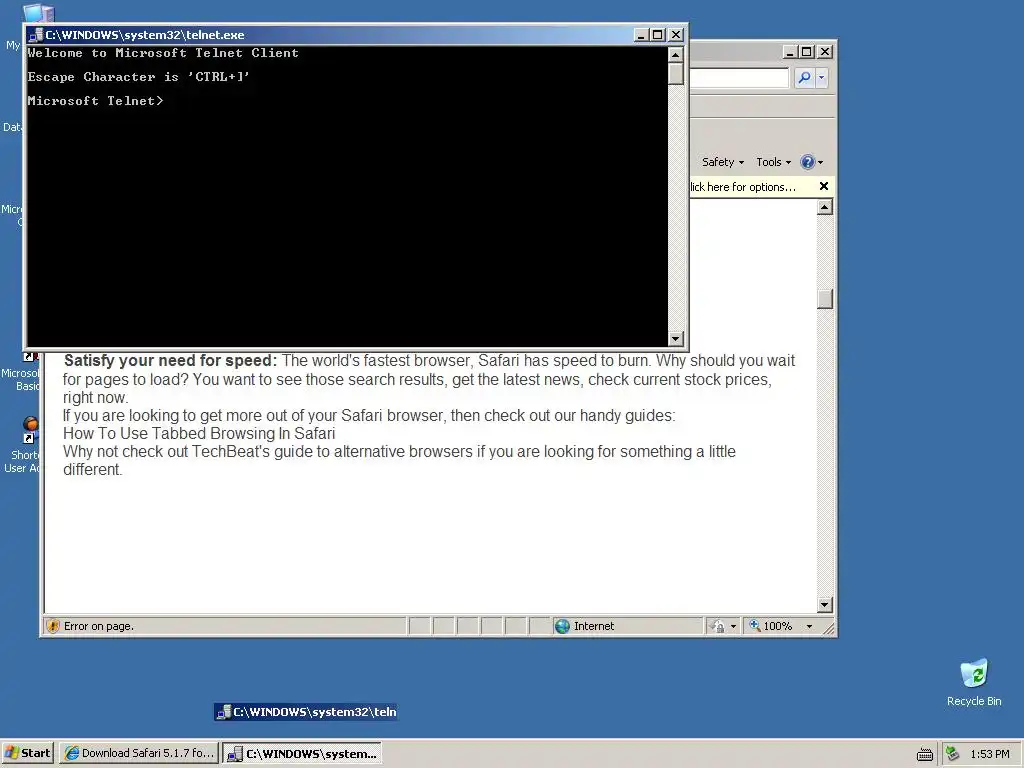Click the browser page scroll down arrow
This screenshot has width=1024, height=768.
point(825,605)
